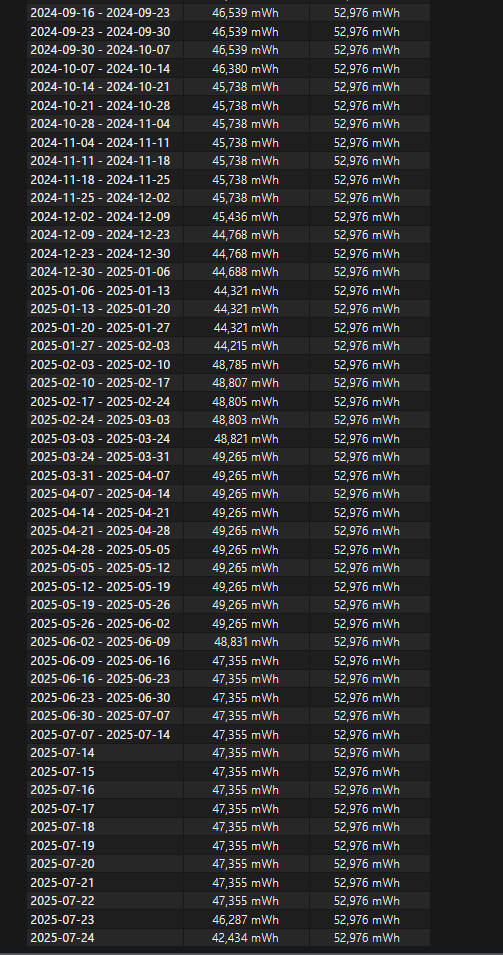Screen dimensions: 503x955
Task: Click the 42,434 mWh capacity value
Action: [x=245, y=938]
